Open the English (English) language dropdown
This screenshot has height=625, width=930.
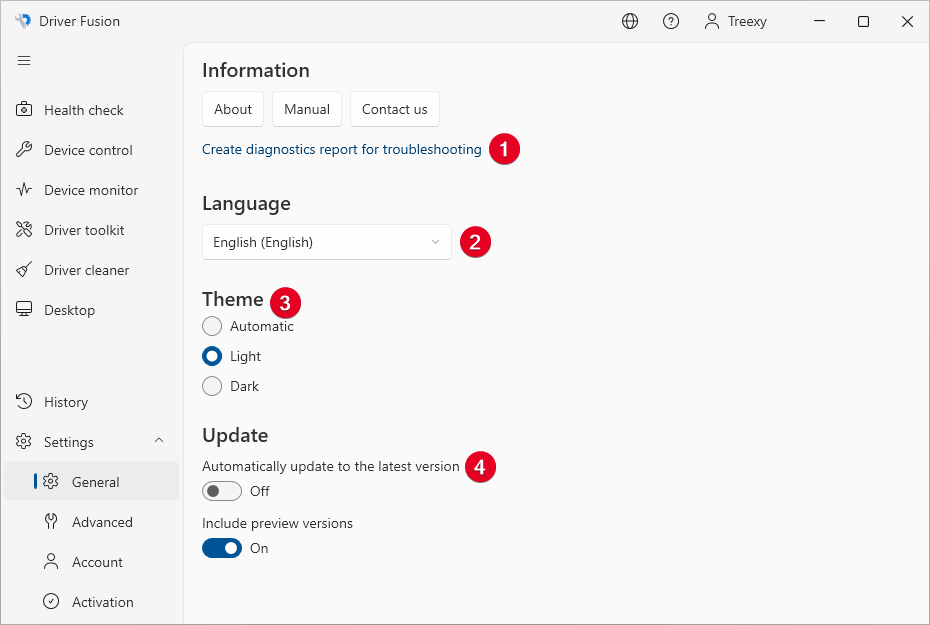327,242
